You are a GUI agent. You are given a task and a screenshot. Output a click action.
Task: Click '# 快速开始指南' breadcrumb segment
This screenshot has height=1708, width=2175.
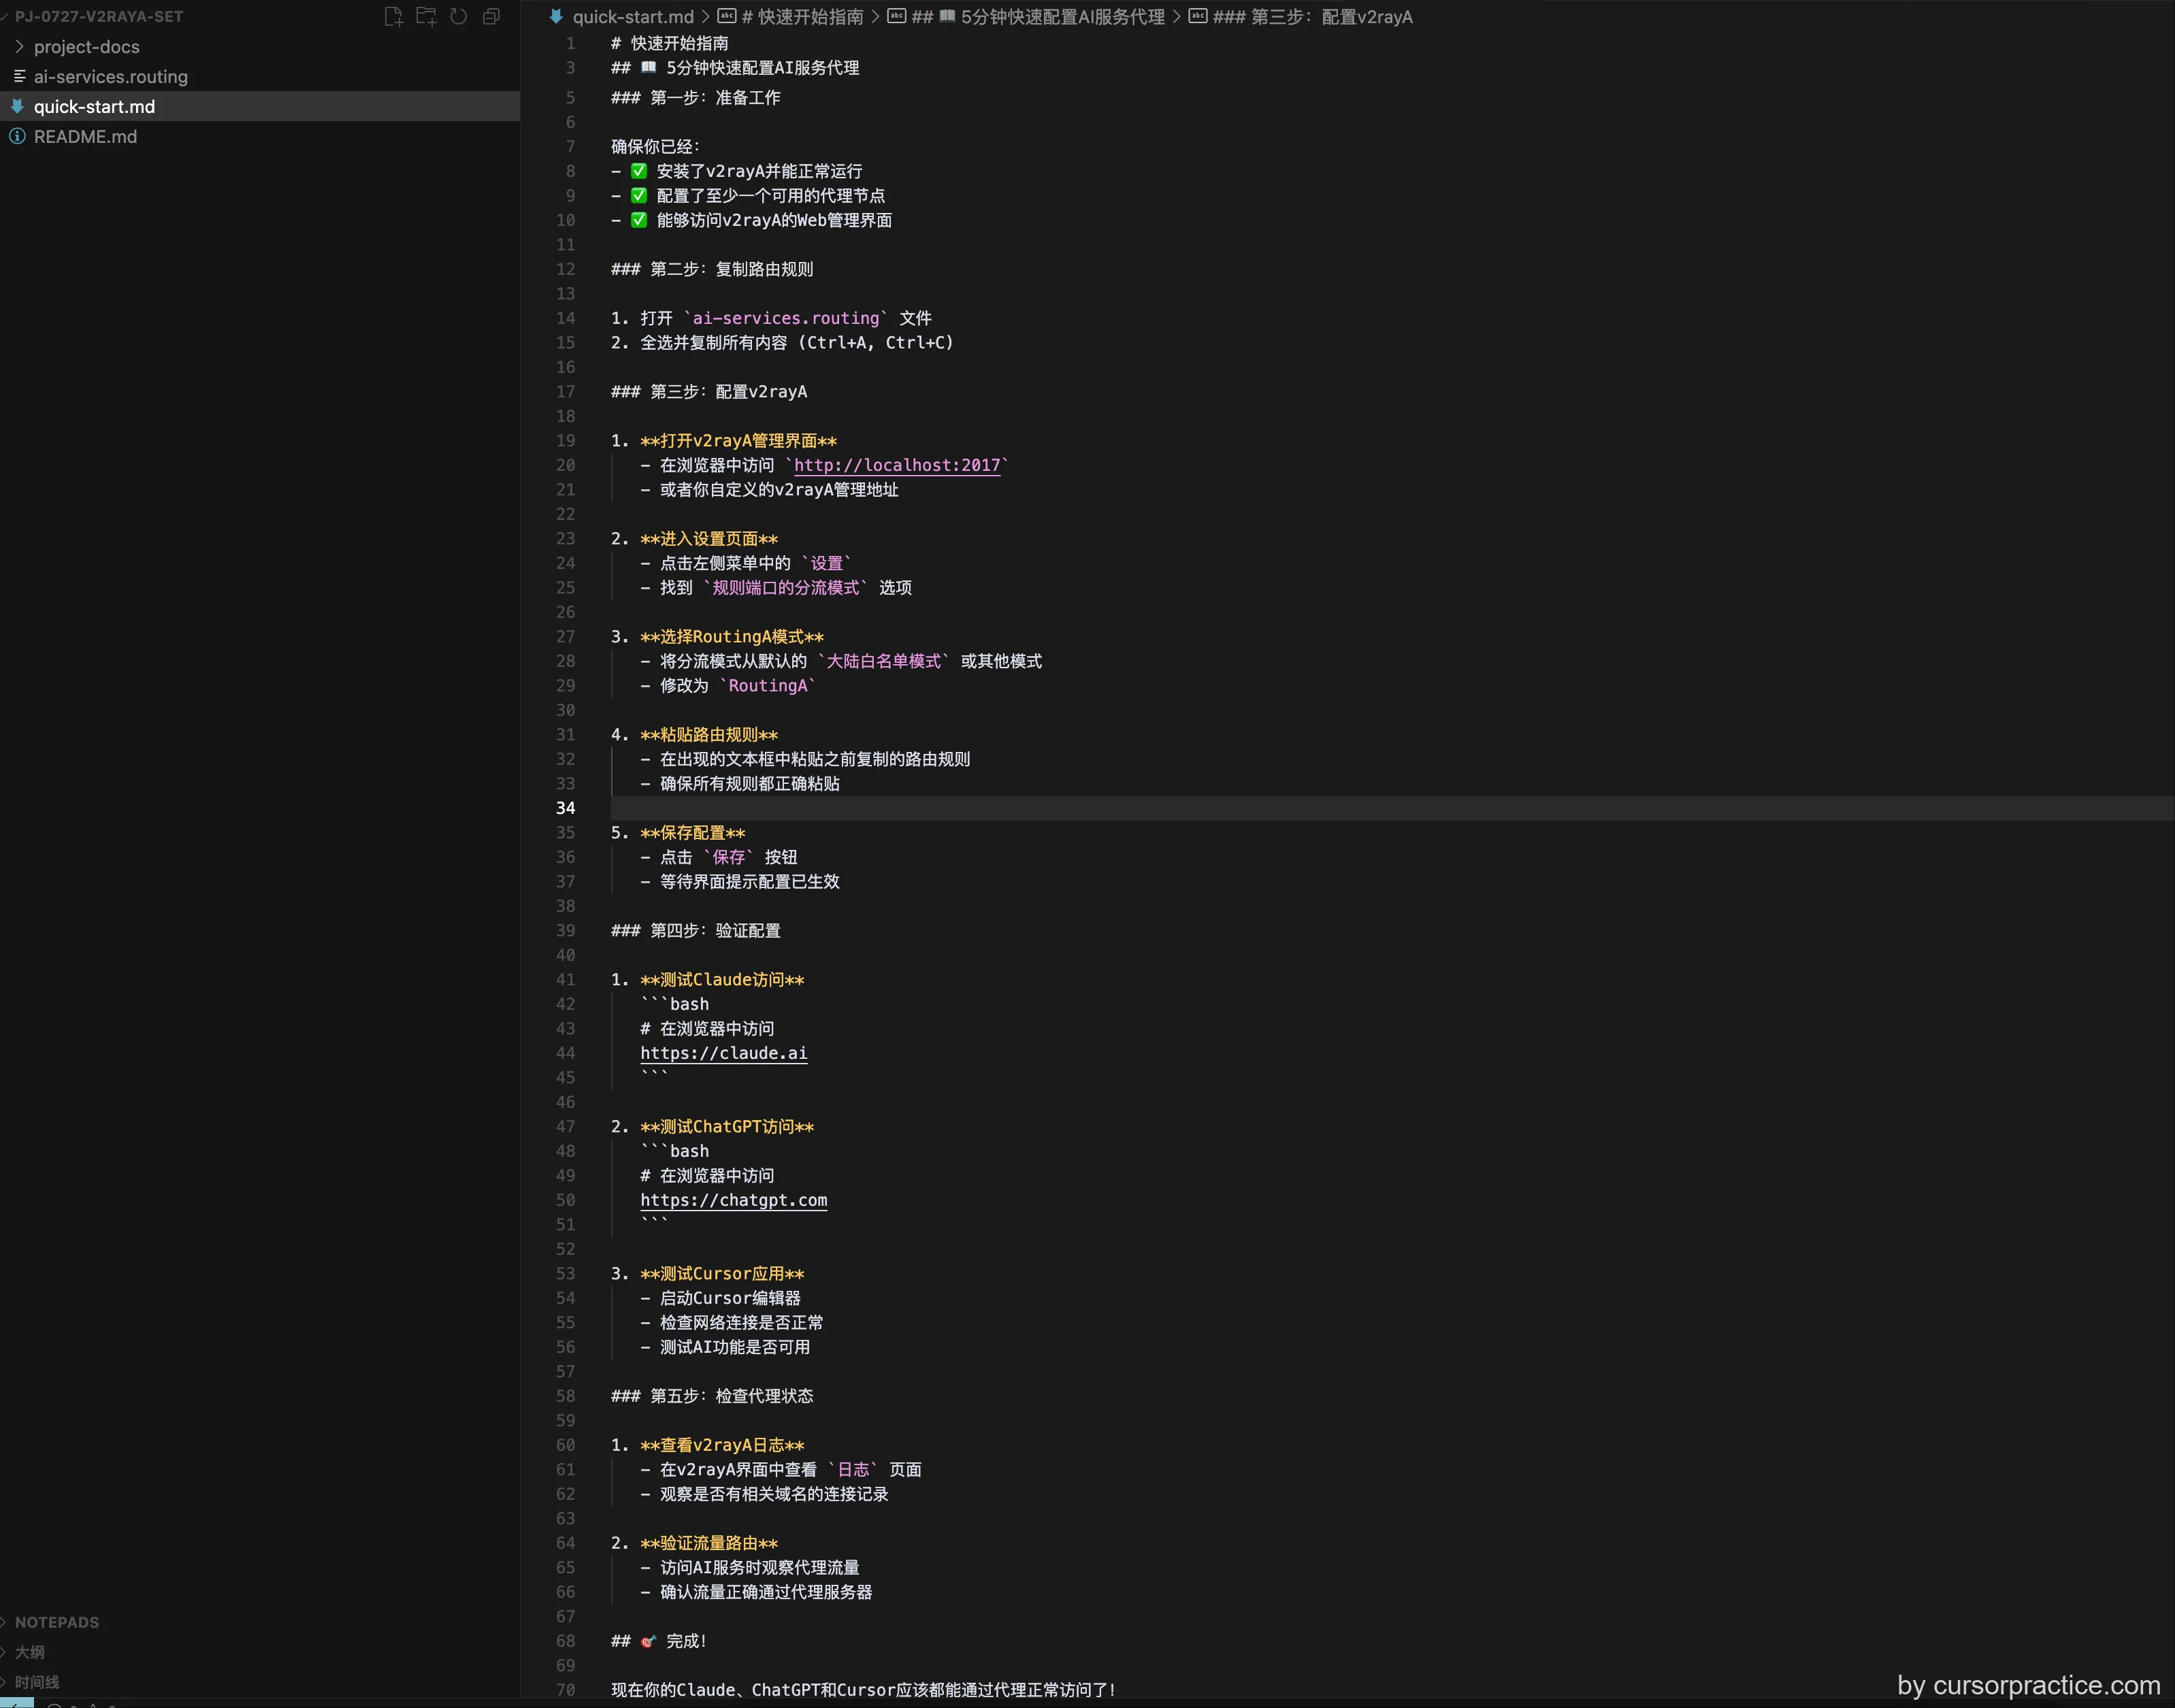coord(802,16)
